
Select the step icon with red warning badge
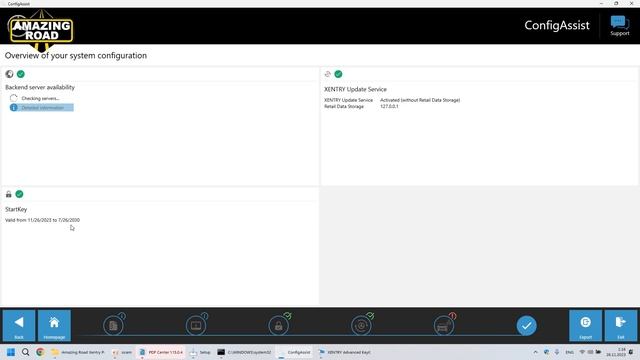pyautogui.click(x=444, y=325)
